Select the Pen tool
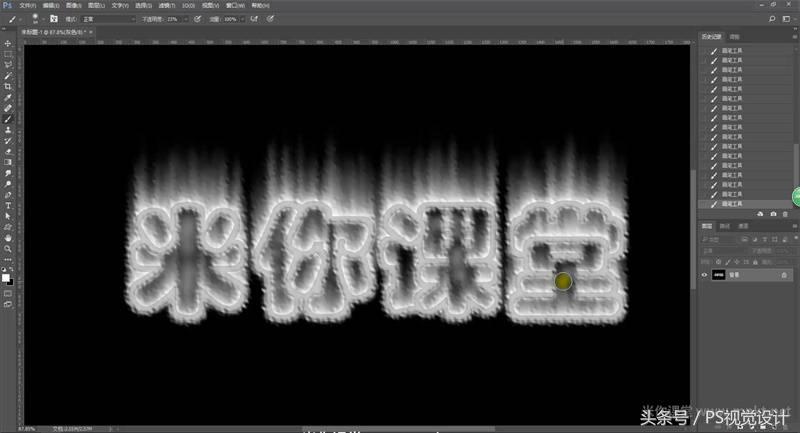The image size is (800, 433). [x=8, y=195]
